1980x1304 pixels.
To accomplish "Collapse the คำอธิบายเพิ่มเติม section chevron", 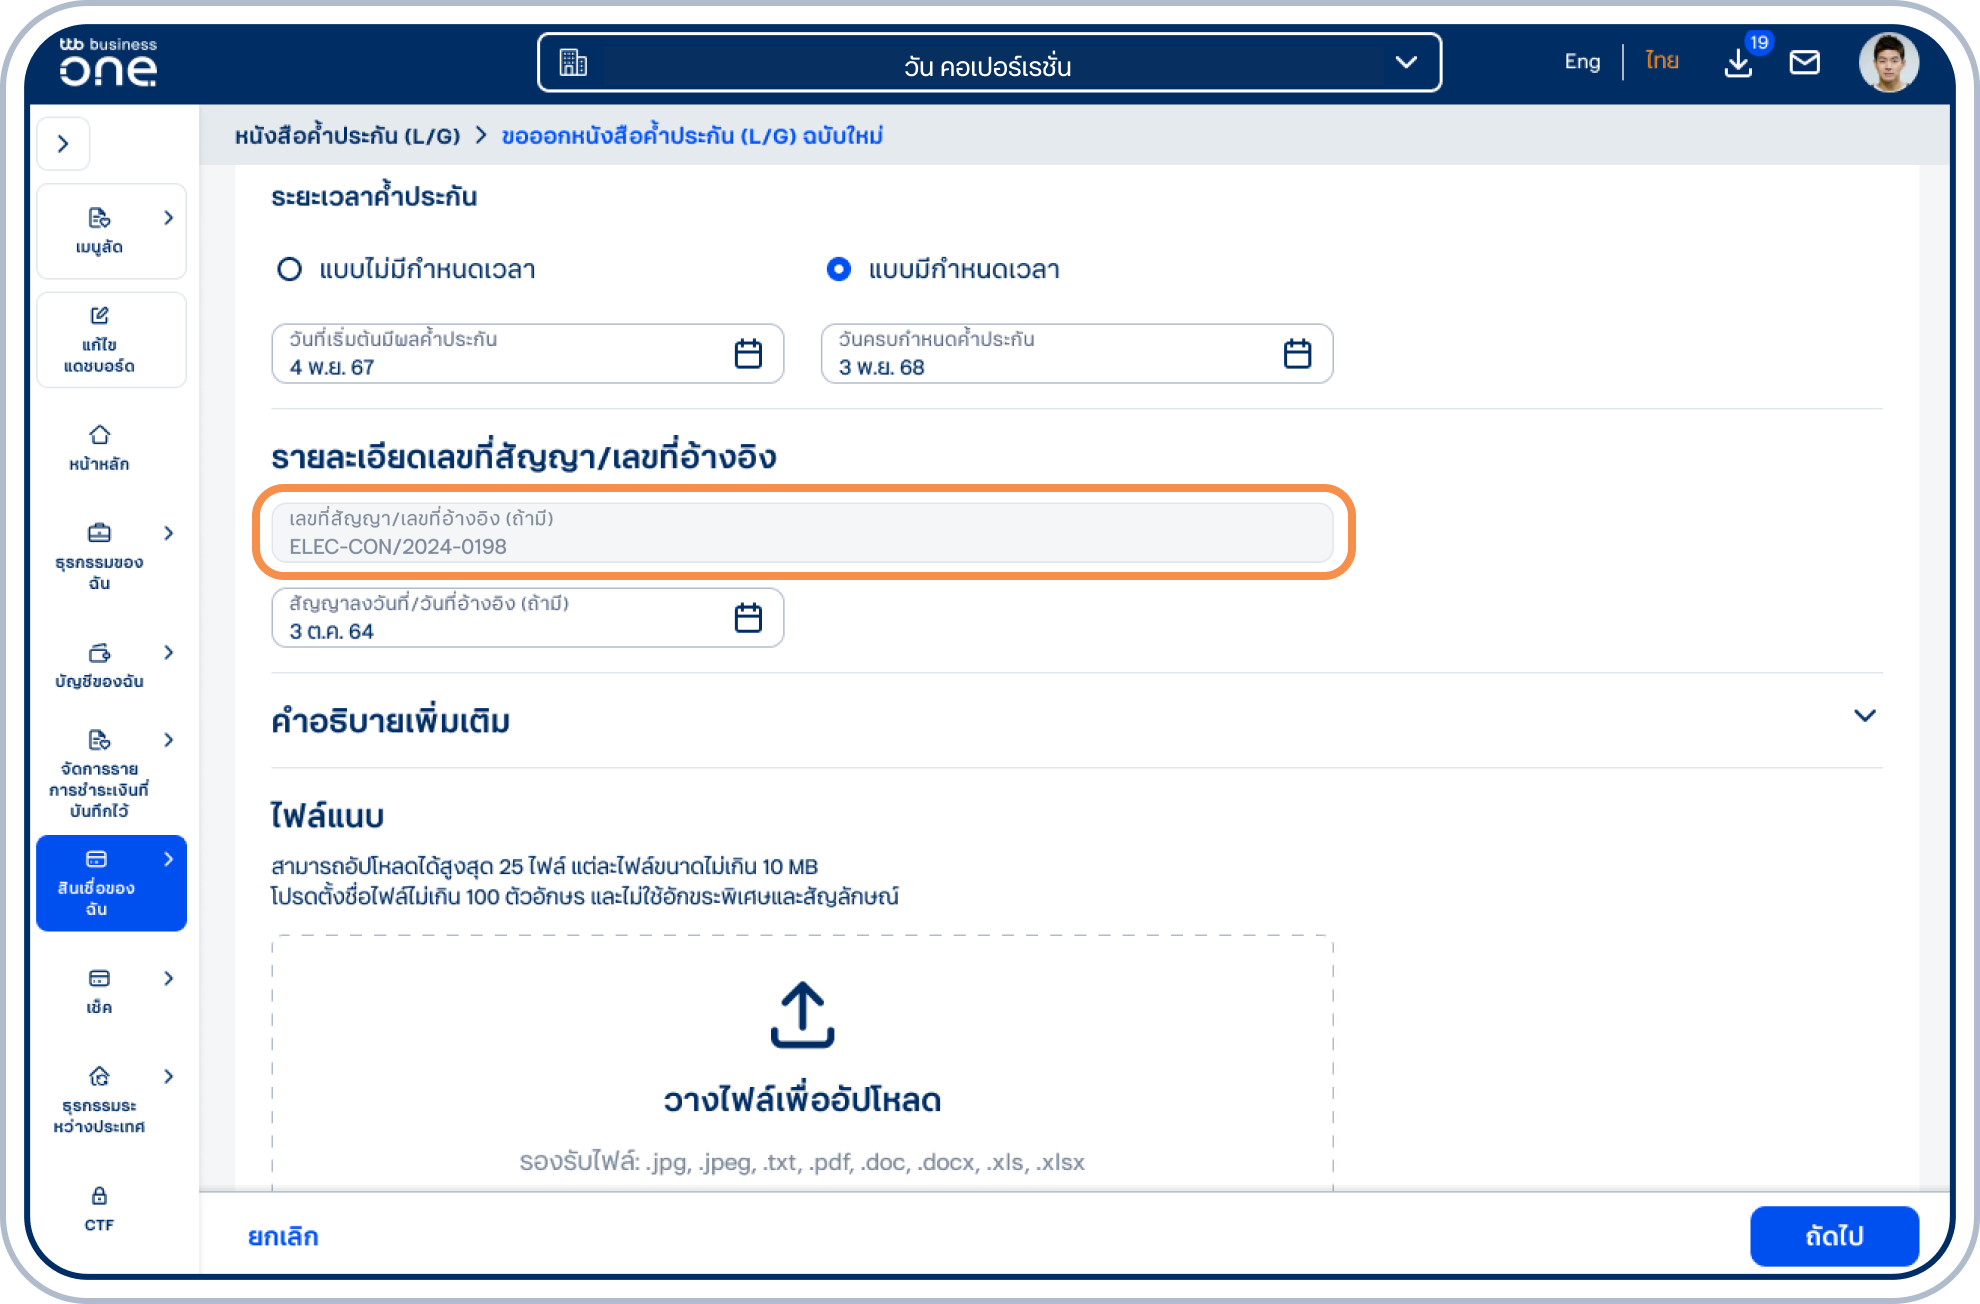I will 1862,715.
